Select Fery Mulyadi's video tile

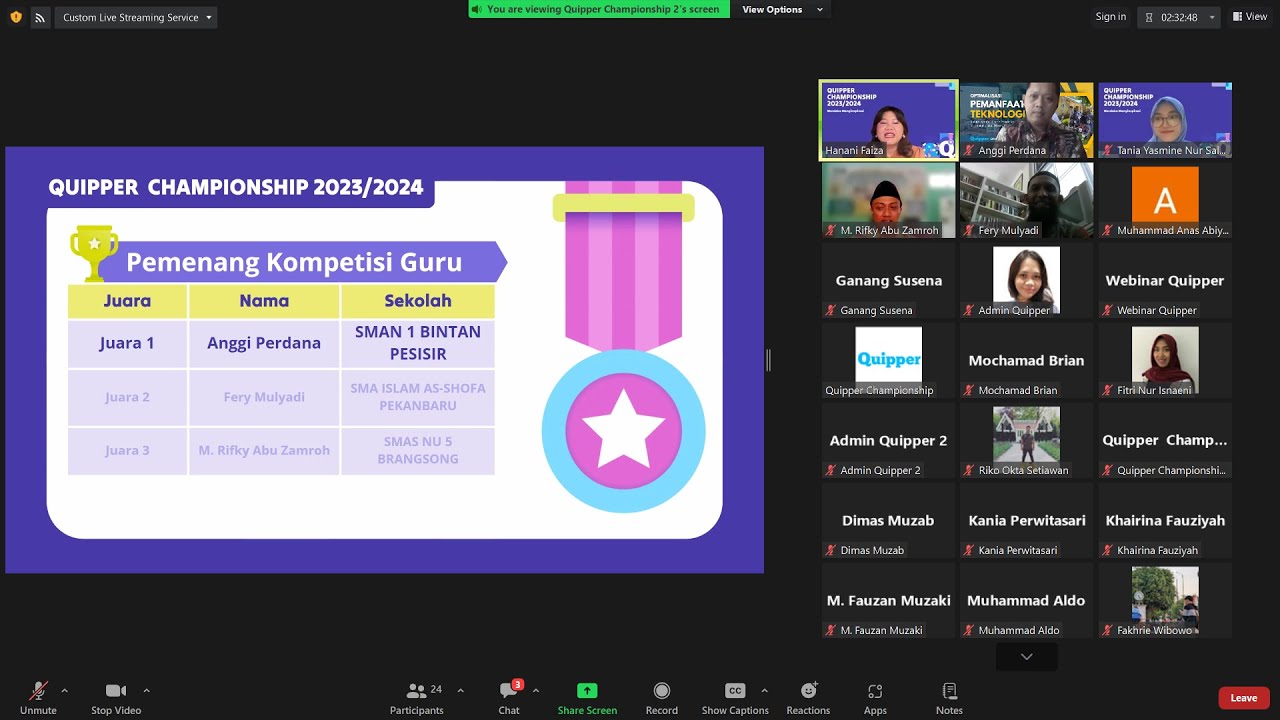(1026, 200)
